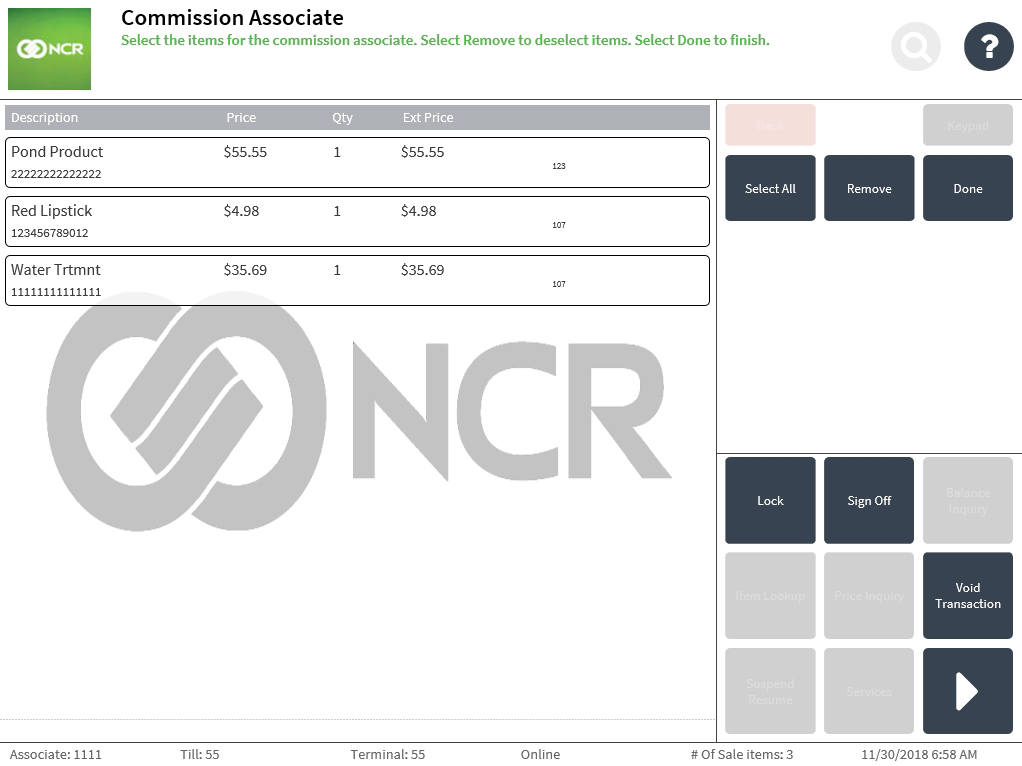Open the Keypad button
The width and height of the screenshot is (1022, 766).
pos(967,125)
